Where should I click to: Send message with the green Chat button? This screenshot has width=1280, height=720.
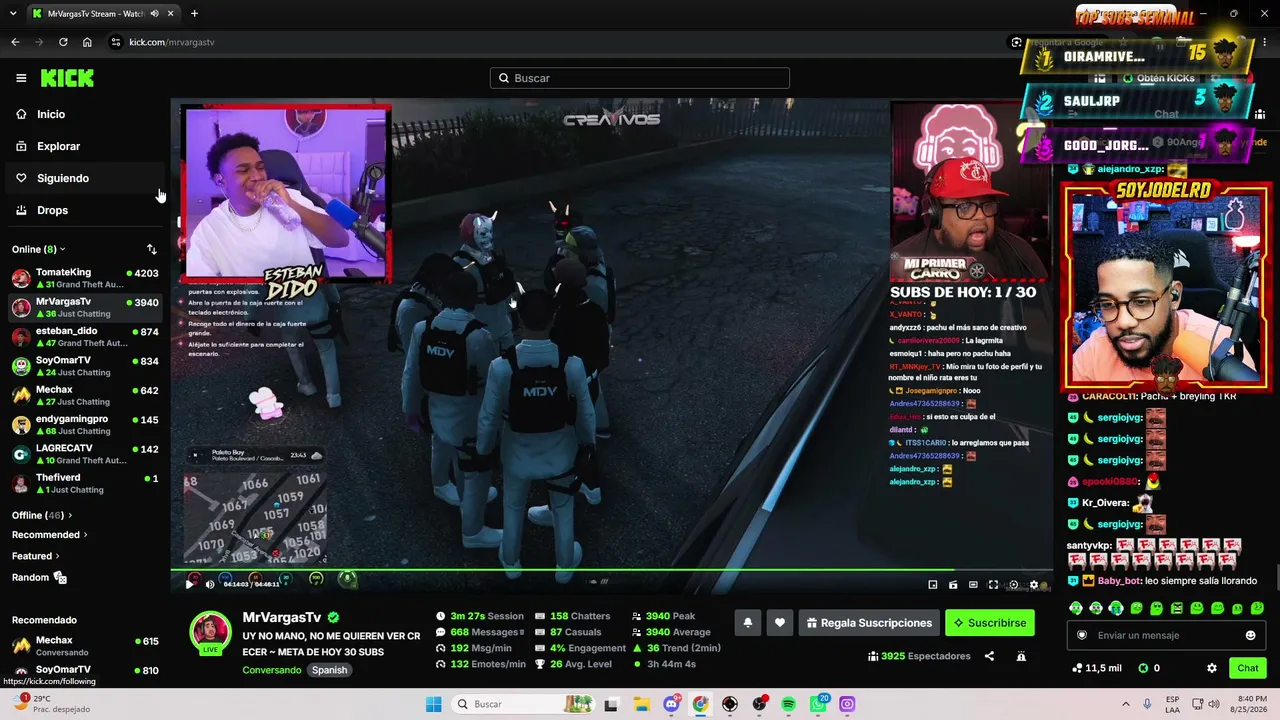click(1248, 668)
